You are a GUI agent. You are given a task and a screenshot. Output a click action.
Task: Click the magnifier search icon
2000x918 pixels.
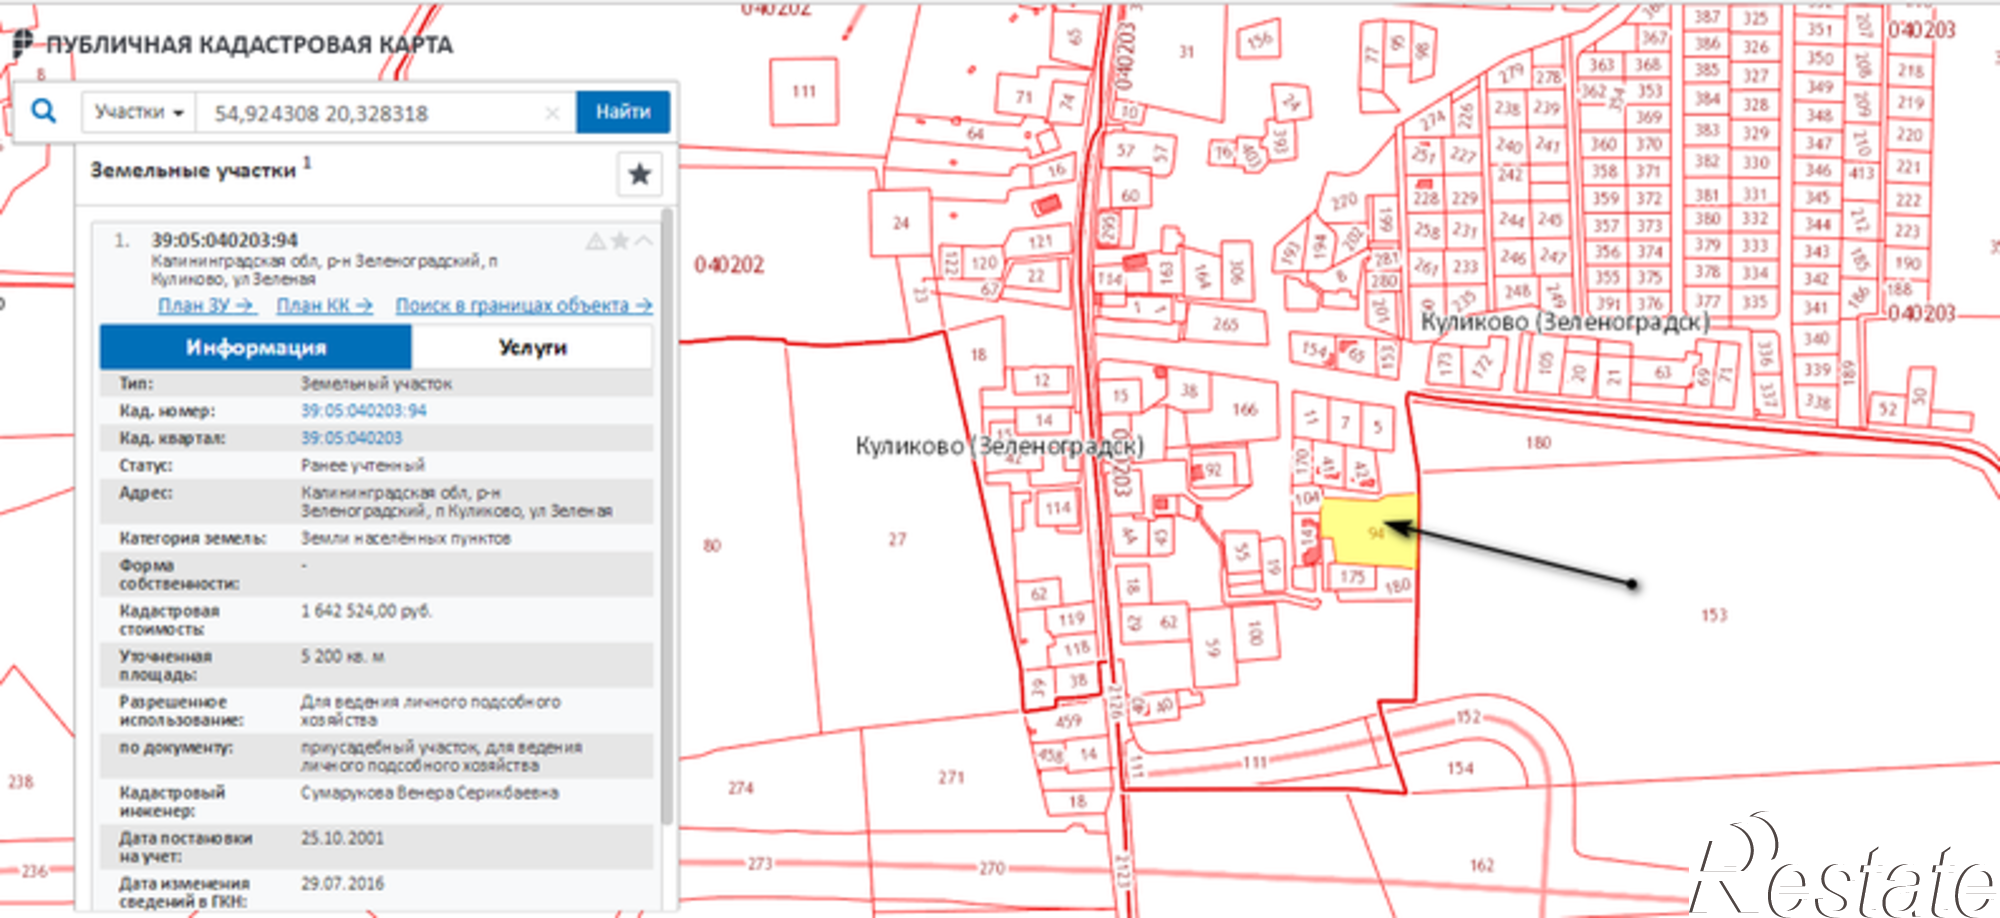click(x=44, y=111)
